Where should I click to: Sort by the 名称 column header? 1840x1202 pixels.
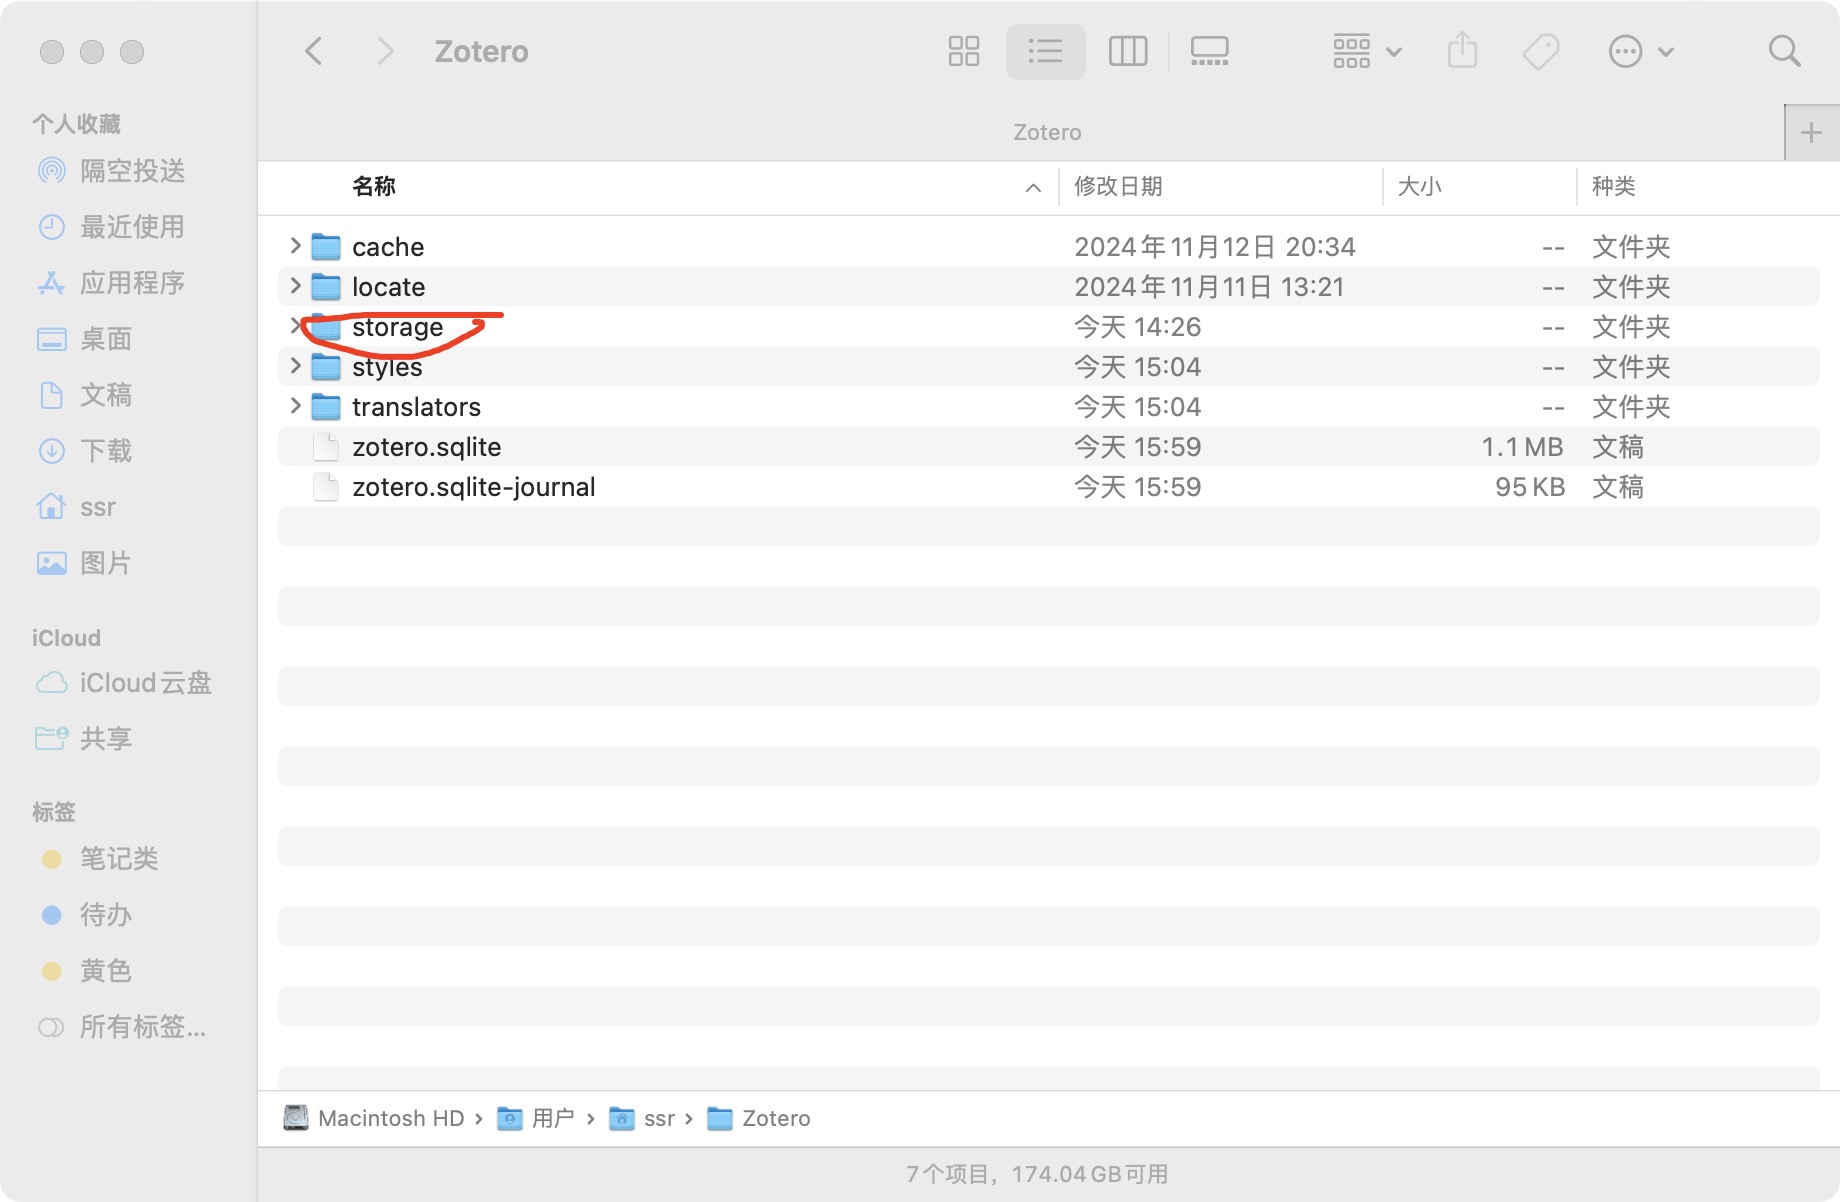(374, 186)
